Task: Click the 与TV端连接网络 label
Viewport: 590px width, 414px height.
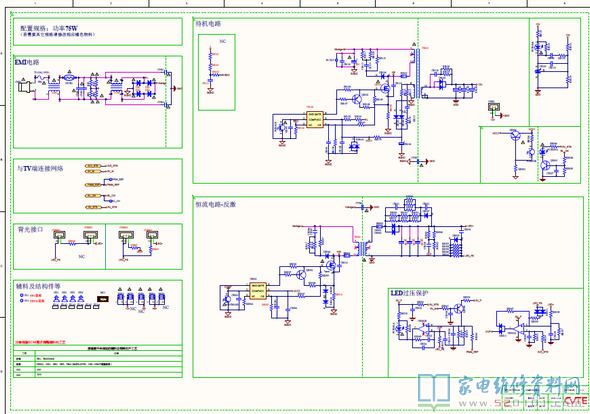Action: click(x=40, y=169)
